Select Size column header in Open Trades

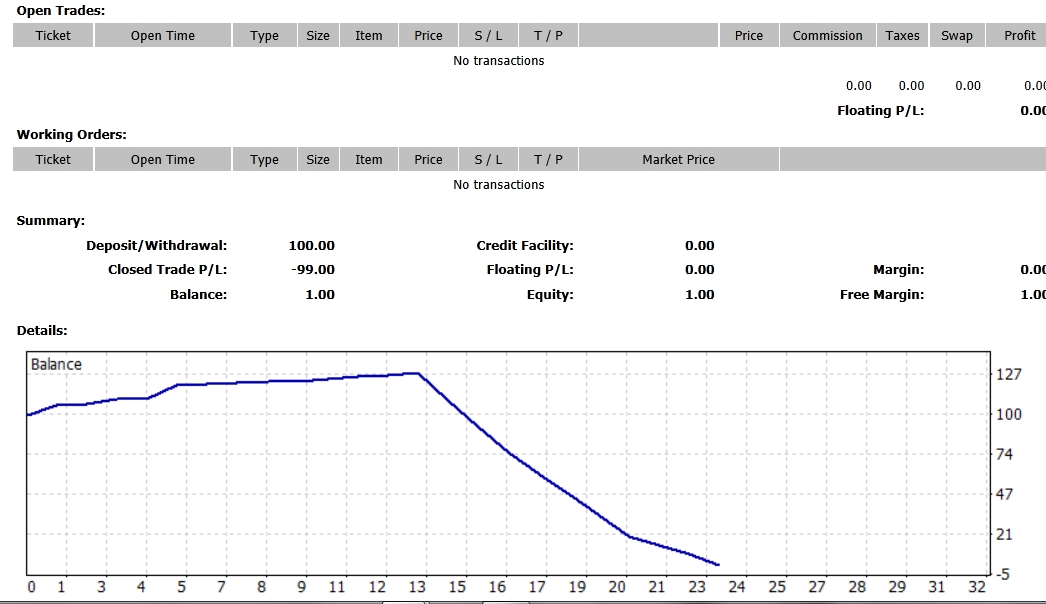[318, 35]
